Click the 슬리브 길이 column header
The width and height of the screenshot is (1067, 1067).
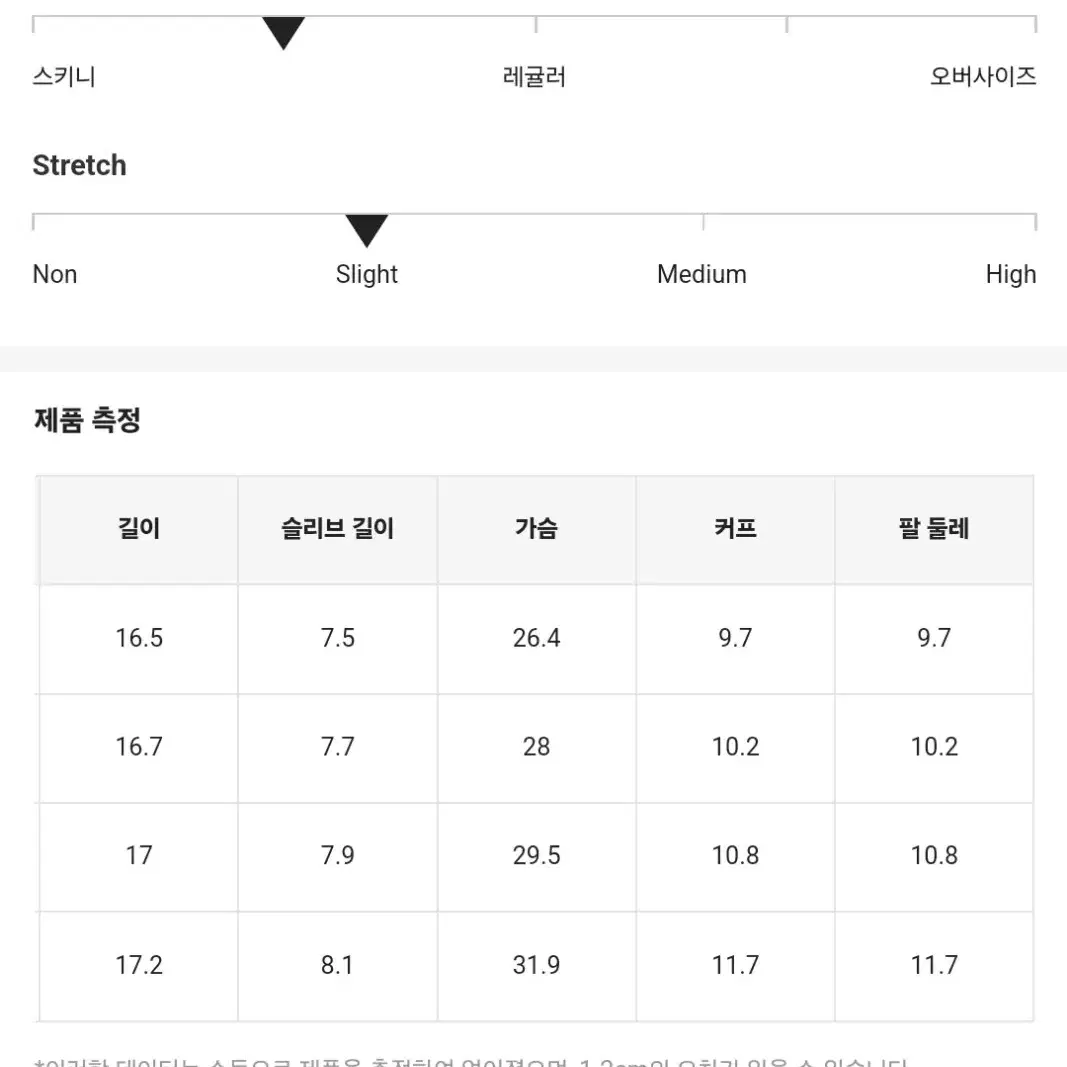tap(338, 529)
